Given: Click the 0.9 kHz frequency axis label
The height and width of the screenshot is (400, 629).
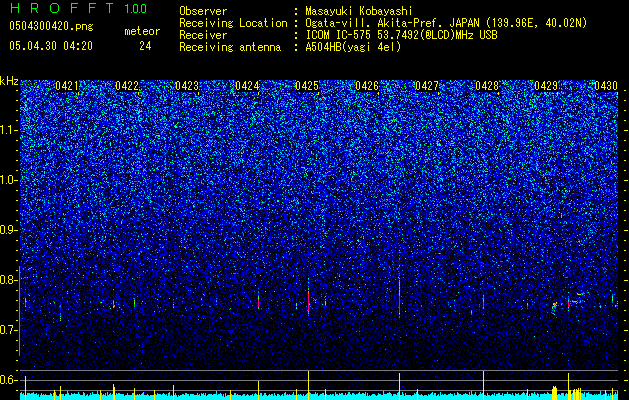Looking at the screenshot, I should pyautogui.click(x=9, y=230).
